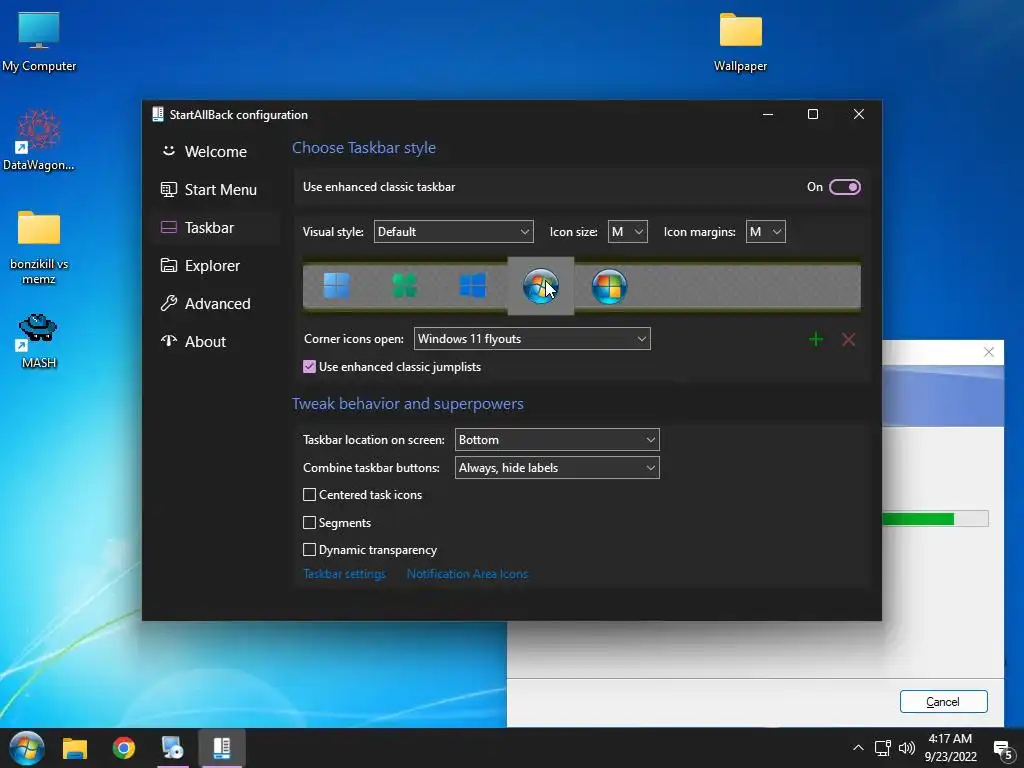Open the volume speaker tray icon
This screenshot has height=768, width=1024.
tap(906, 748)
